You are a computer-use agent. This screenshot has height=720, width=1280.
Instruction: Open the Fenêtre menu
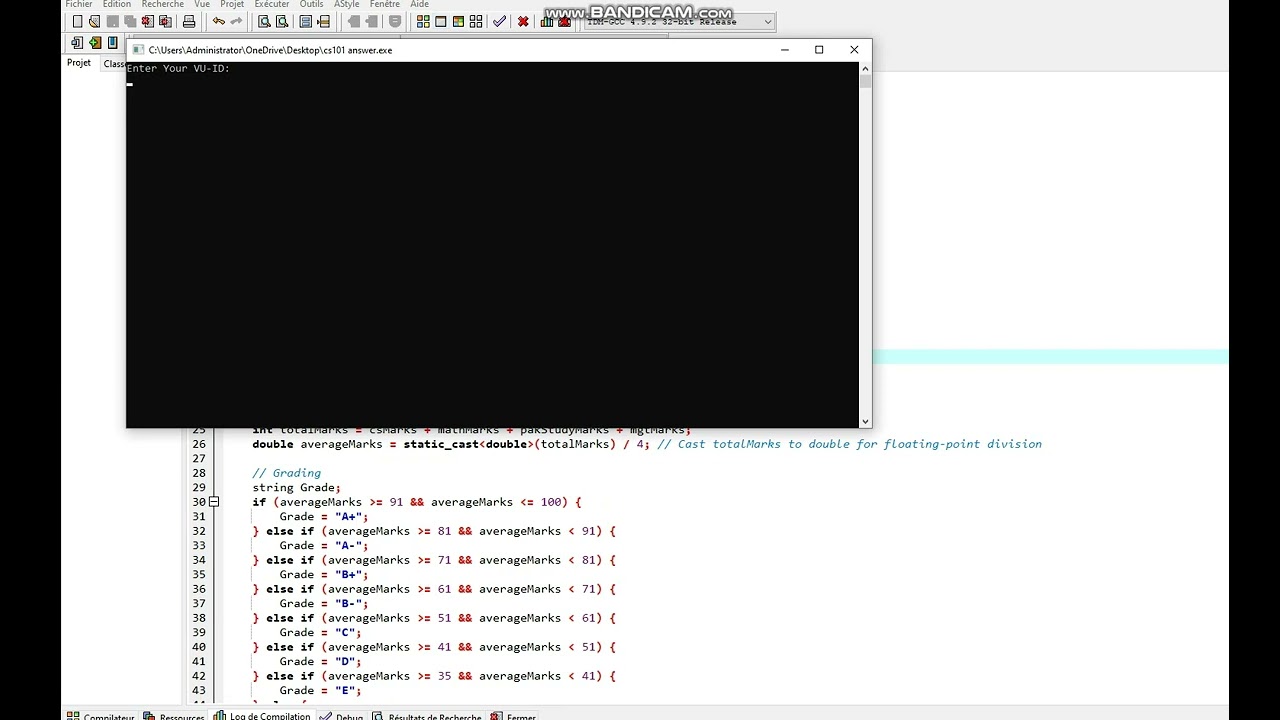coord(385,4)
